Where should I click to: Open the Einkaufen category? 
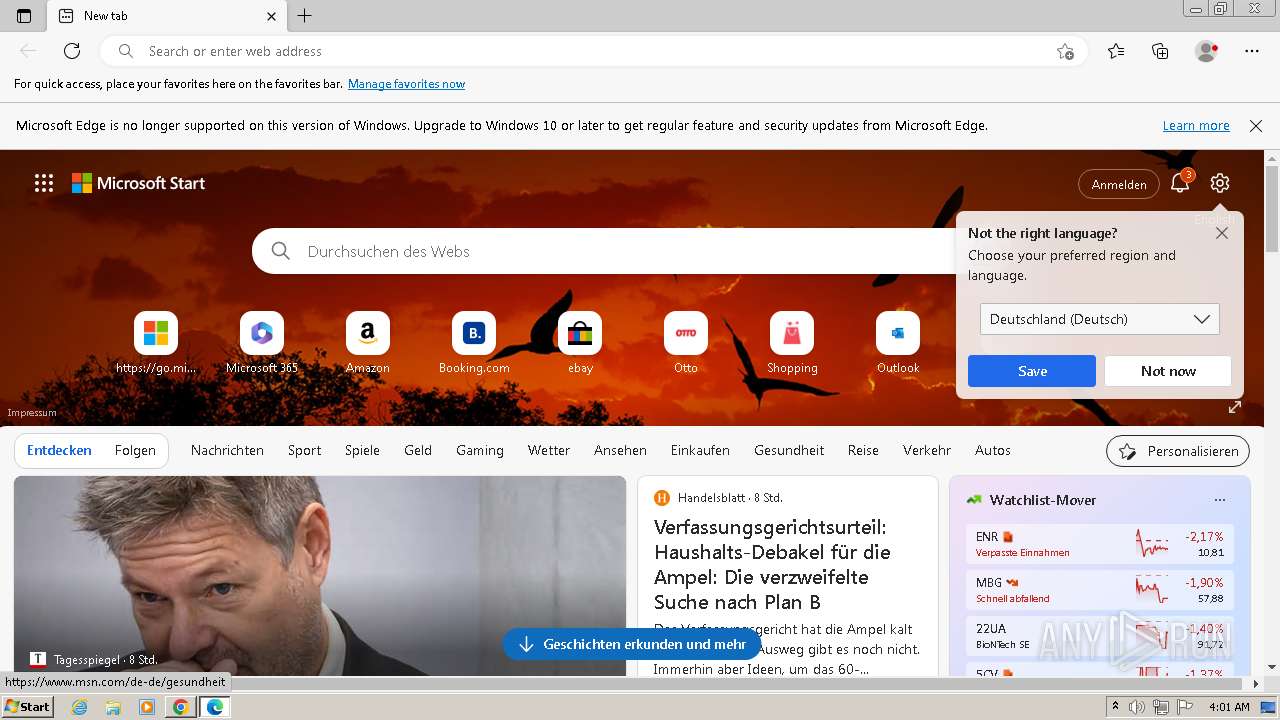(700, 450)
